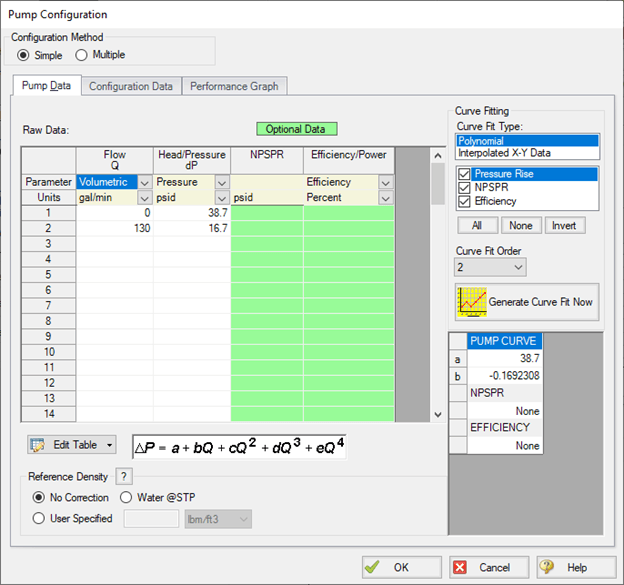Open the gal/min units dropdown
Screen dimensions: 624x585
144,197
